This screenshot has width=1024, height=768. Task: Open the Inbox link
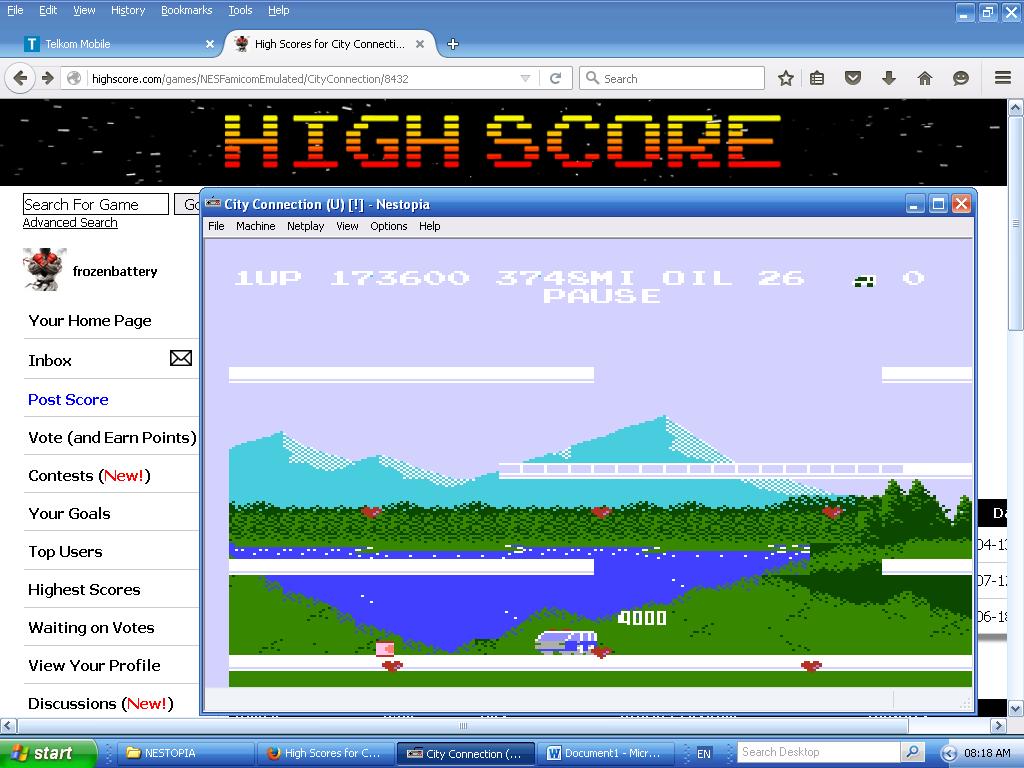pyautogui.click(x=50, y=360)
